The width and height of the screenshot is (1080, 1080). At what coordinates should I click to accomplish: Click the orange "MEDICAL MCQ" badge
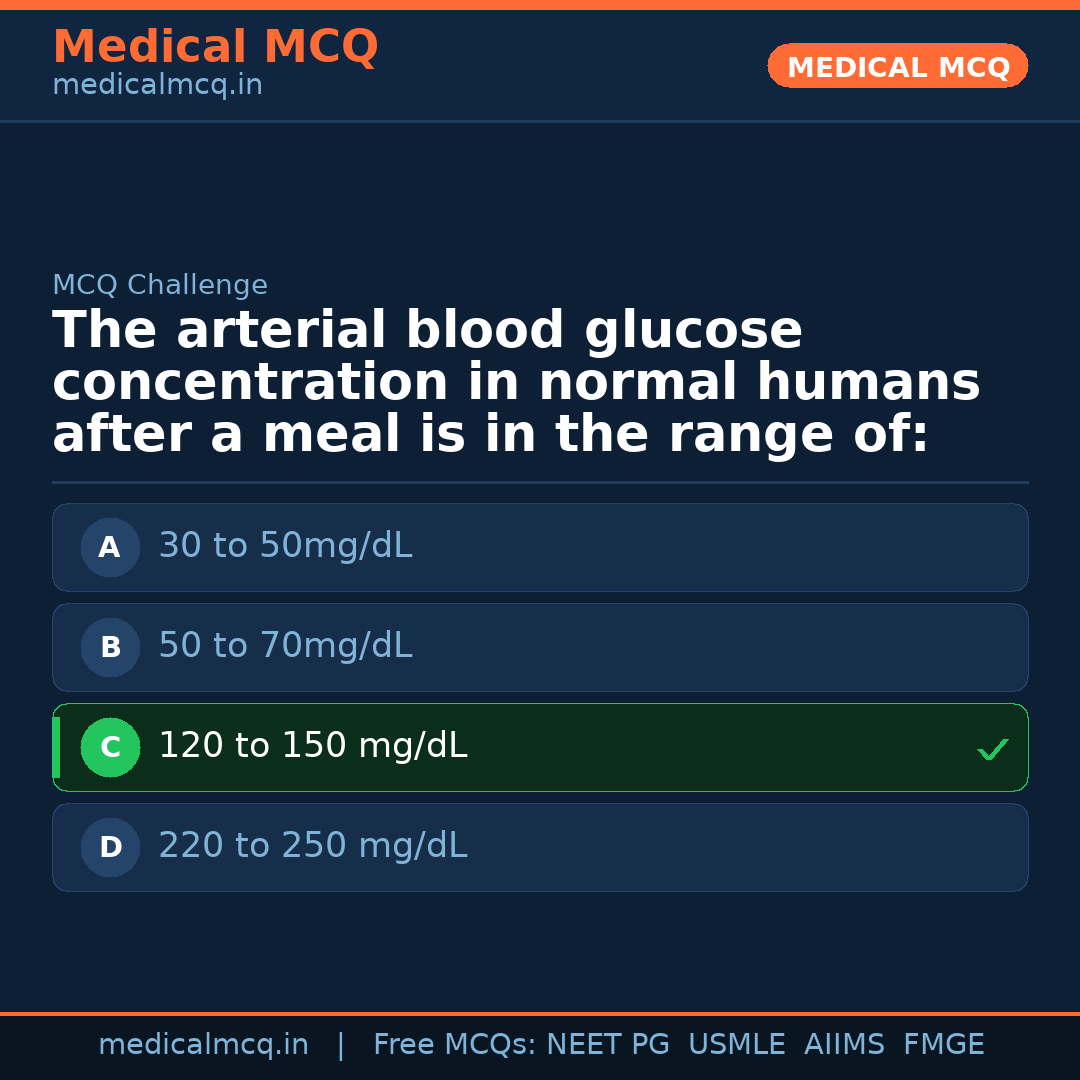[x=898, y=66]
